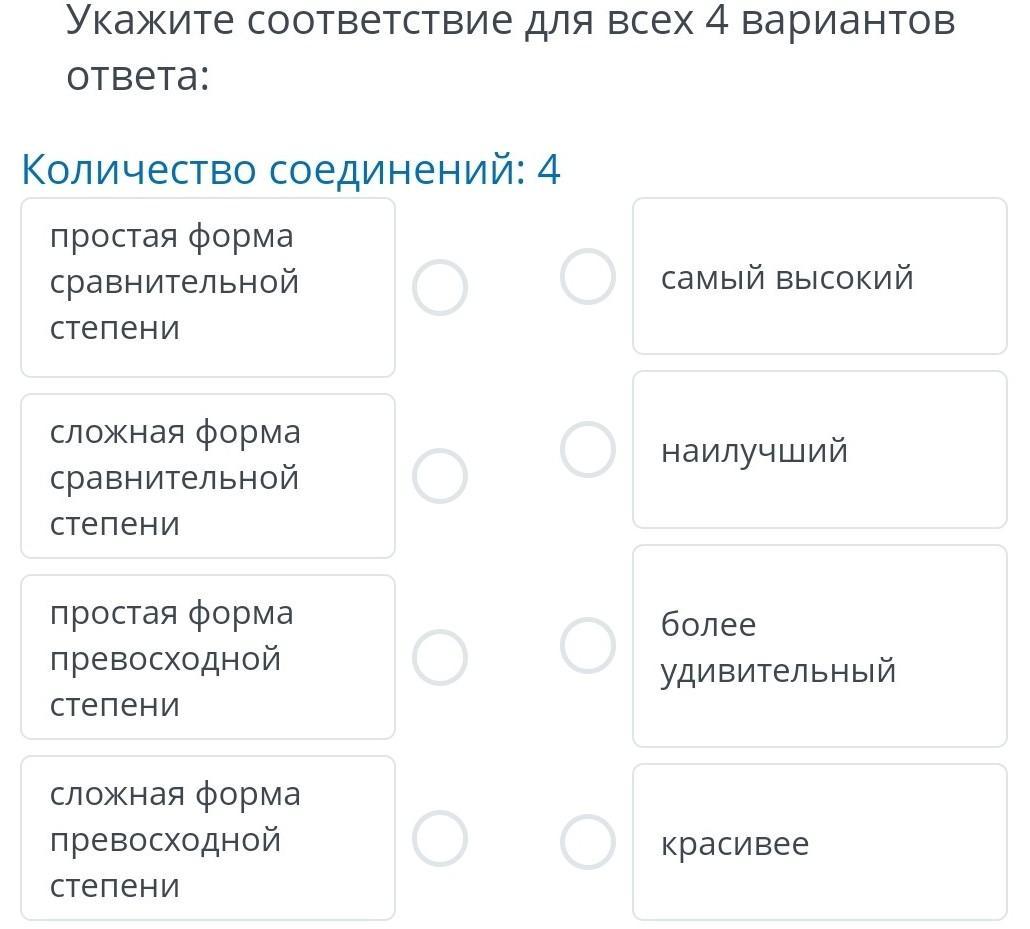
Task: Click the "простая форма сравнительной степени" card
Action: 207,287
